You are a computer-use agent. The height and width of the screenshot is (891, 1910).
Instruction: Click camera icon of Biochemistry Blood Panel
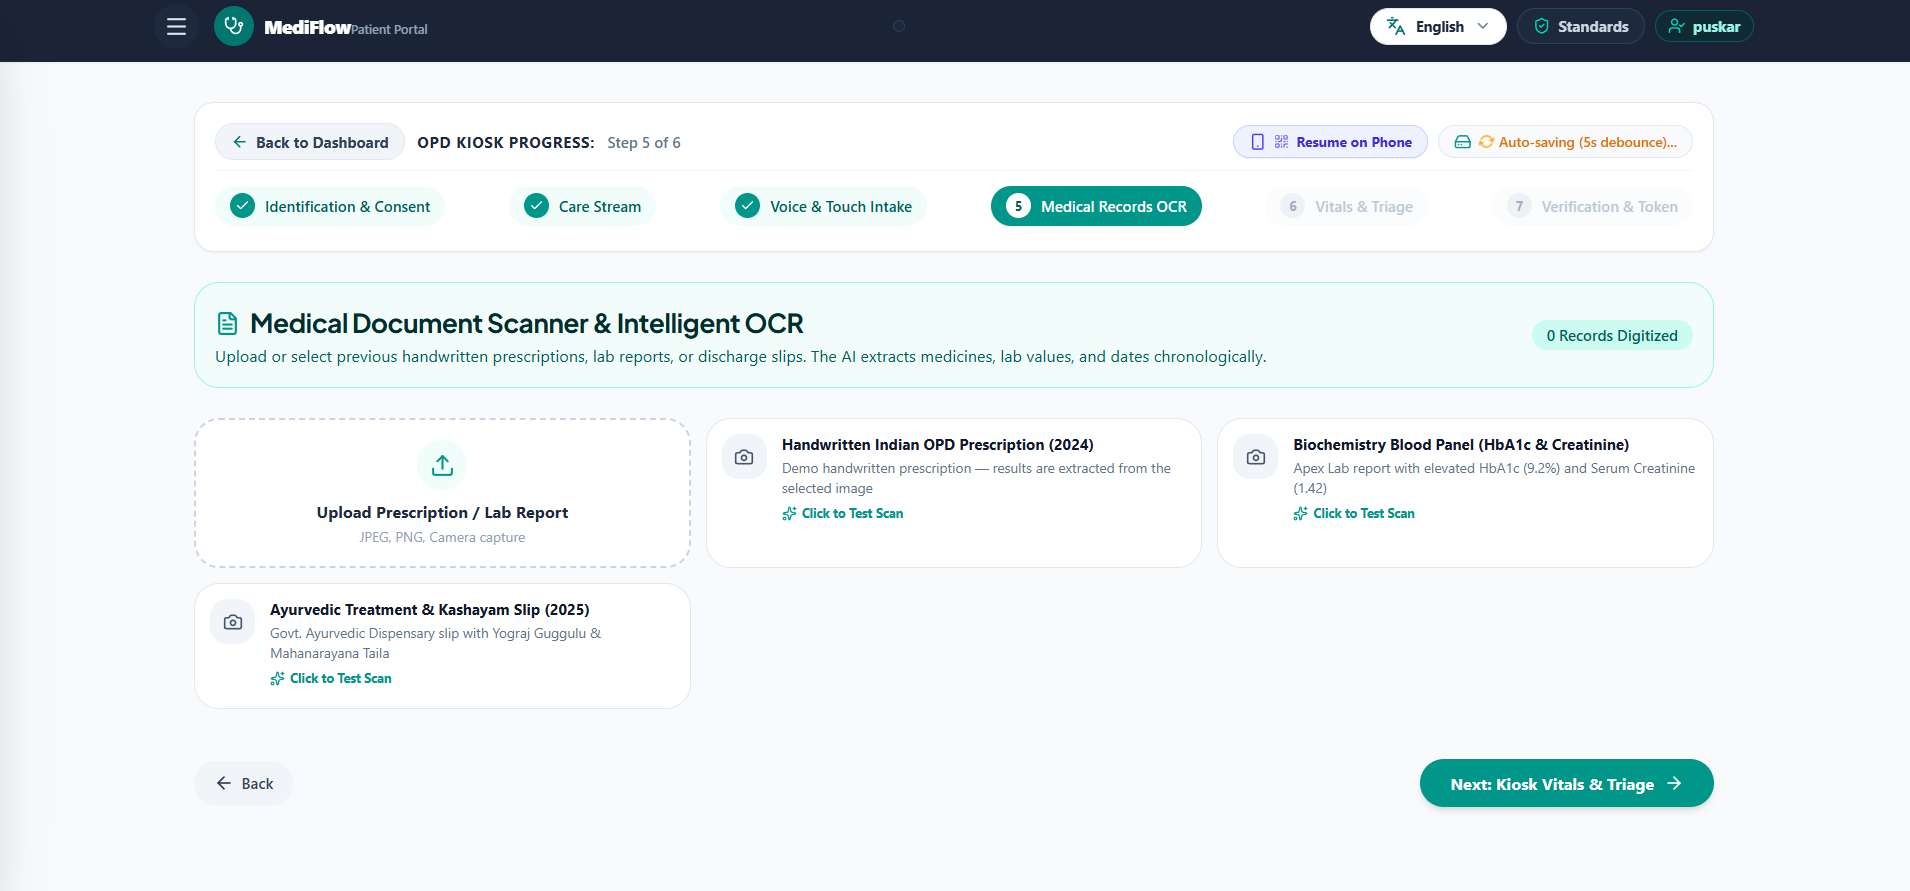(x=1256, y=457)
